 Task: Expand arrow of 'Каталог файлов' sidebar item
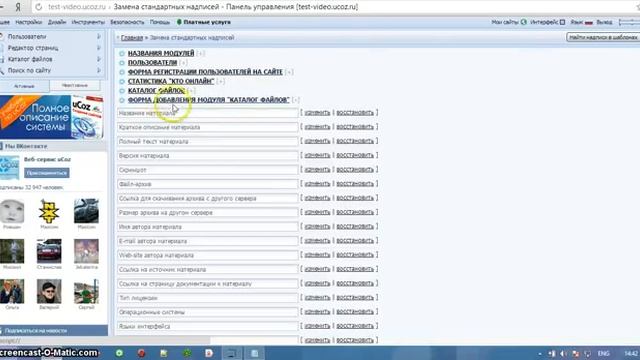[99, 59]
